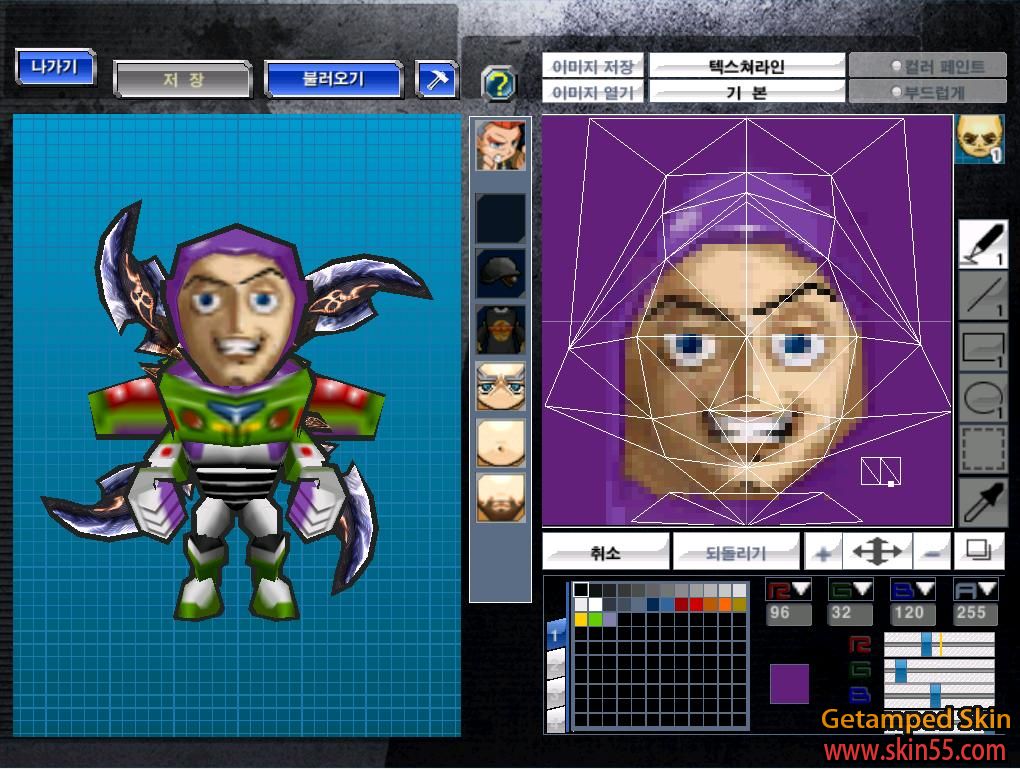The height and width of the screenshot is (769, 1020).
Task: Open the R channel dropdown arrow
Action: pyautogui.click(x=801, y=589)
